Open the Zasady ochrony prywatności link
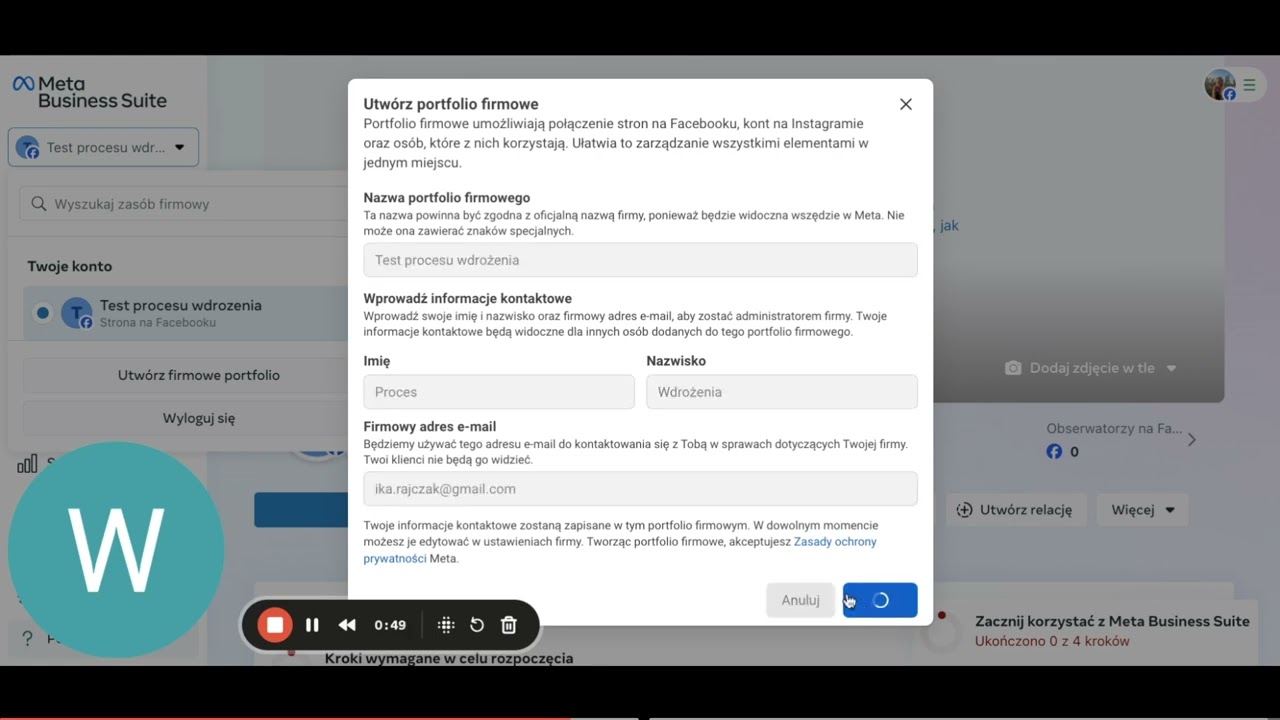 pyautogui.click(x=620, y=550)
